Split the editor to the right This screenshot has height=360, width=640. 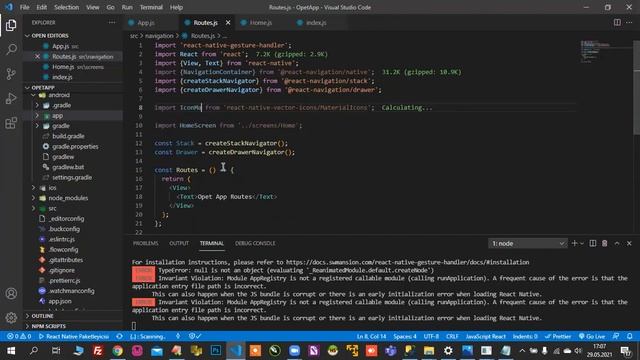pos(617,22)
